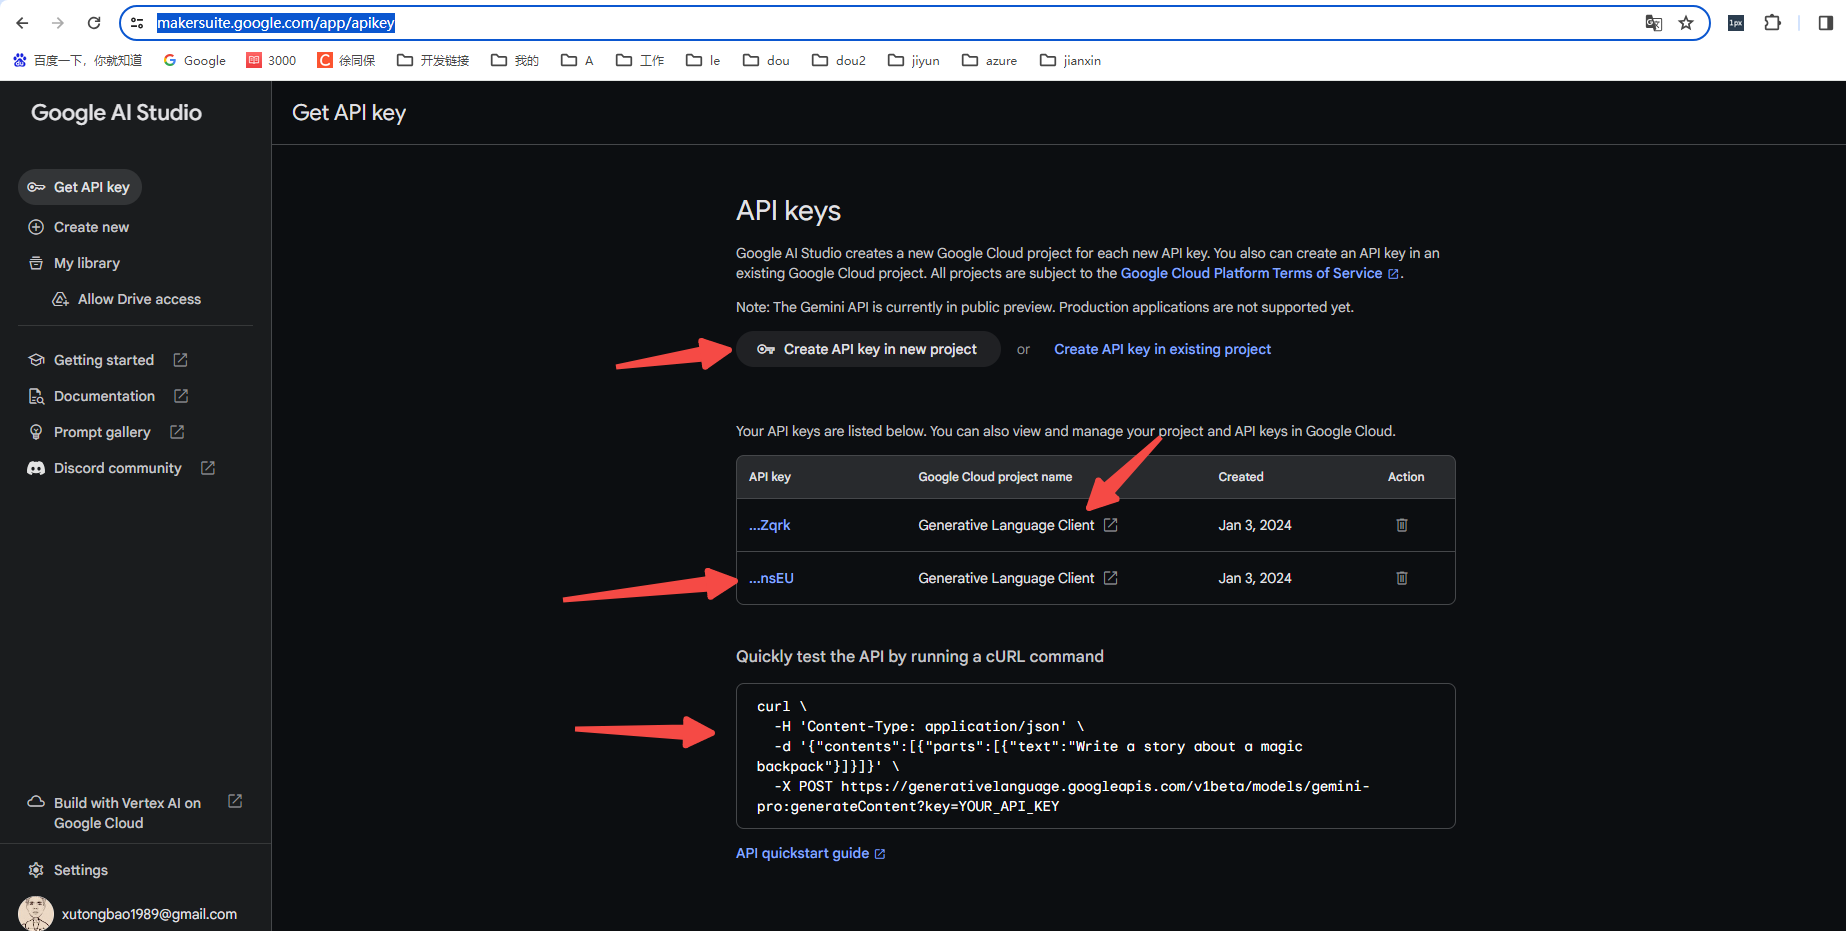Open Settings in the sidebar

click(68, 870)
